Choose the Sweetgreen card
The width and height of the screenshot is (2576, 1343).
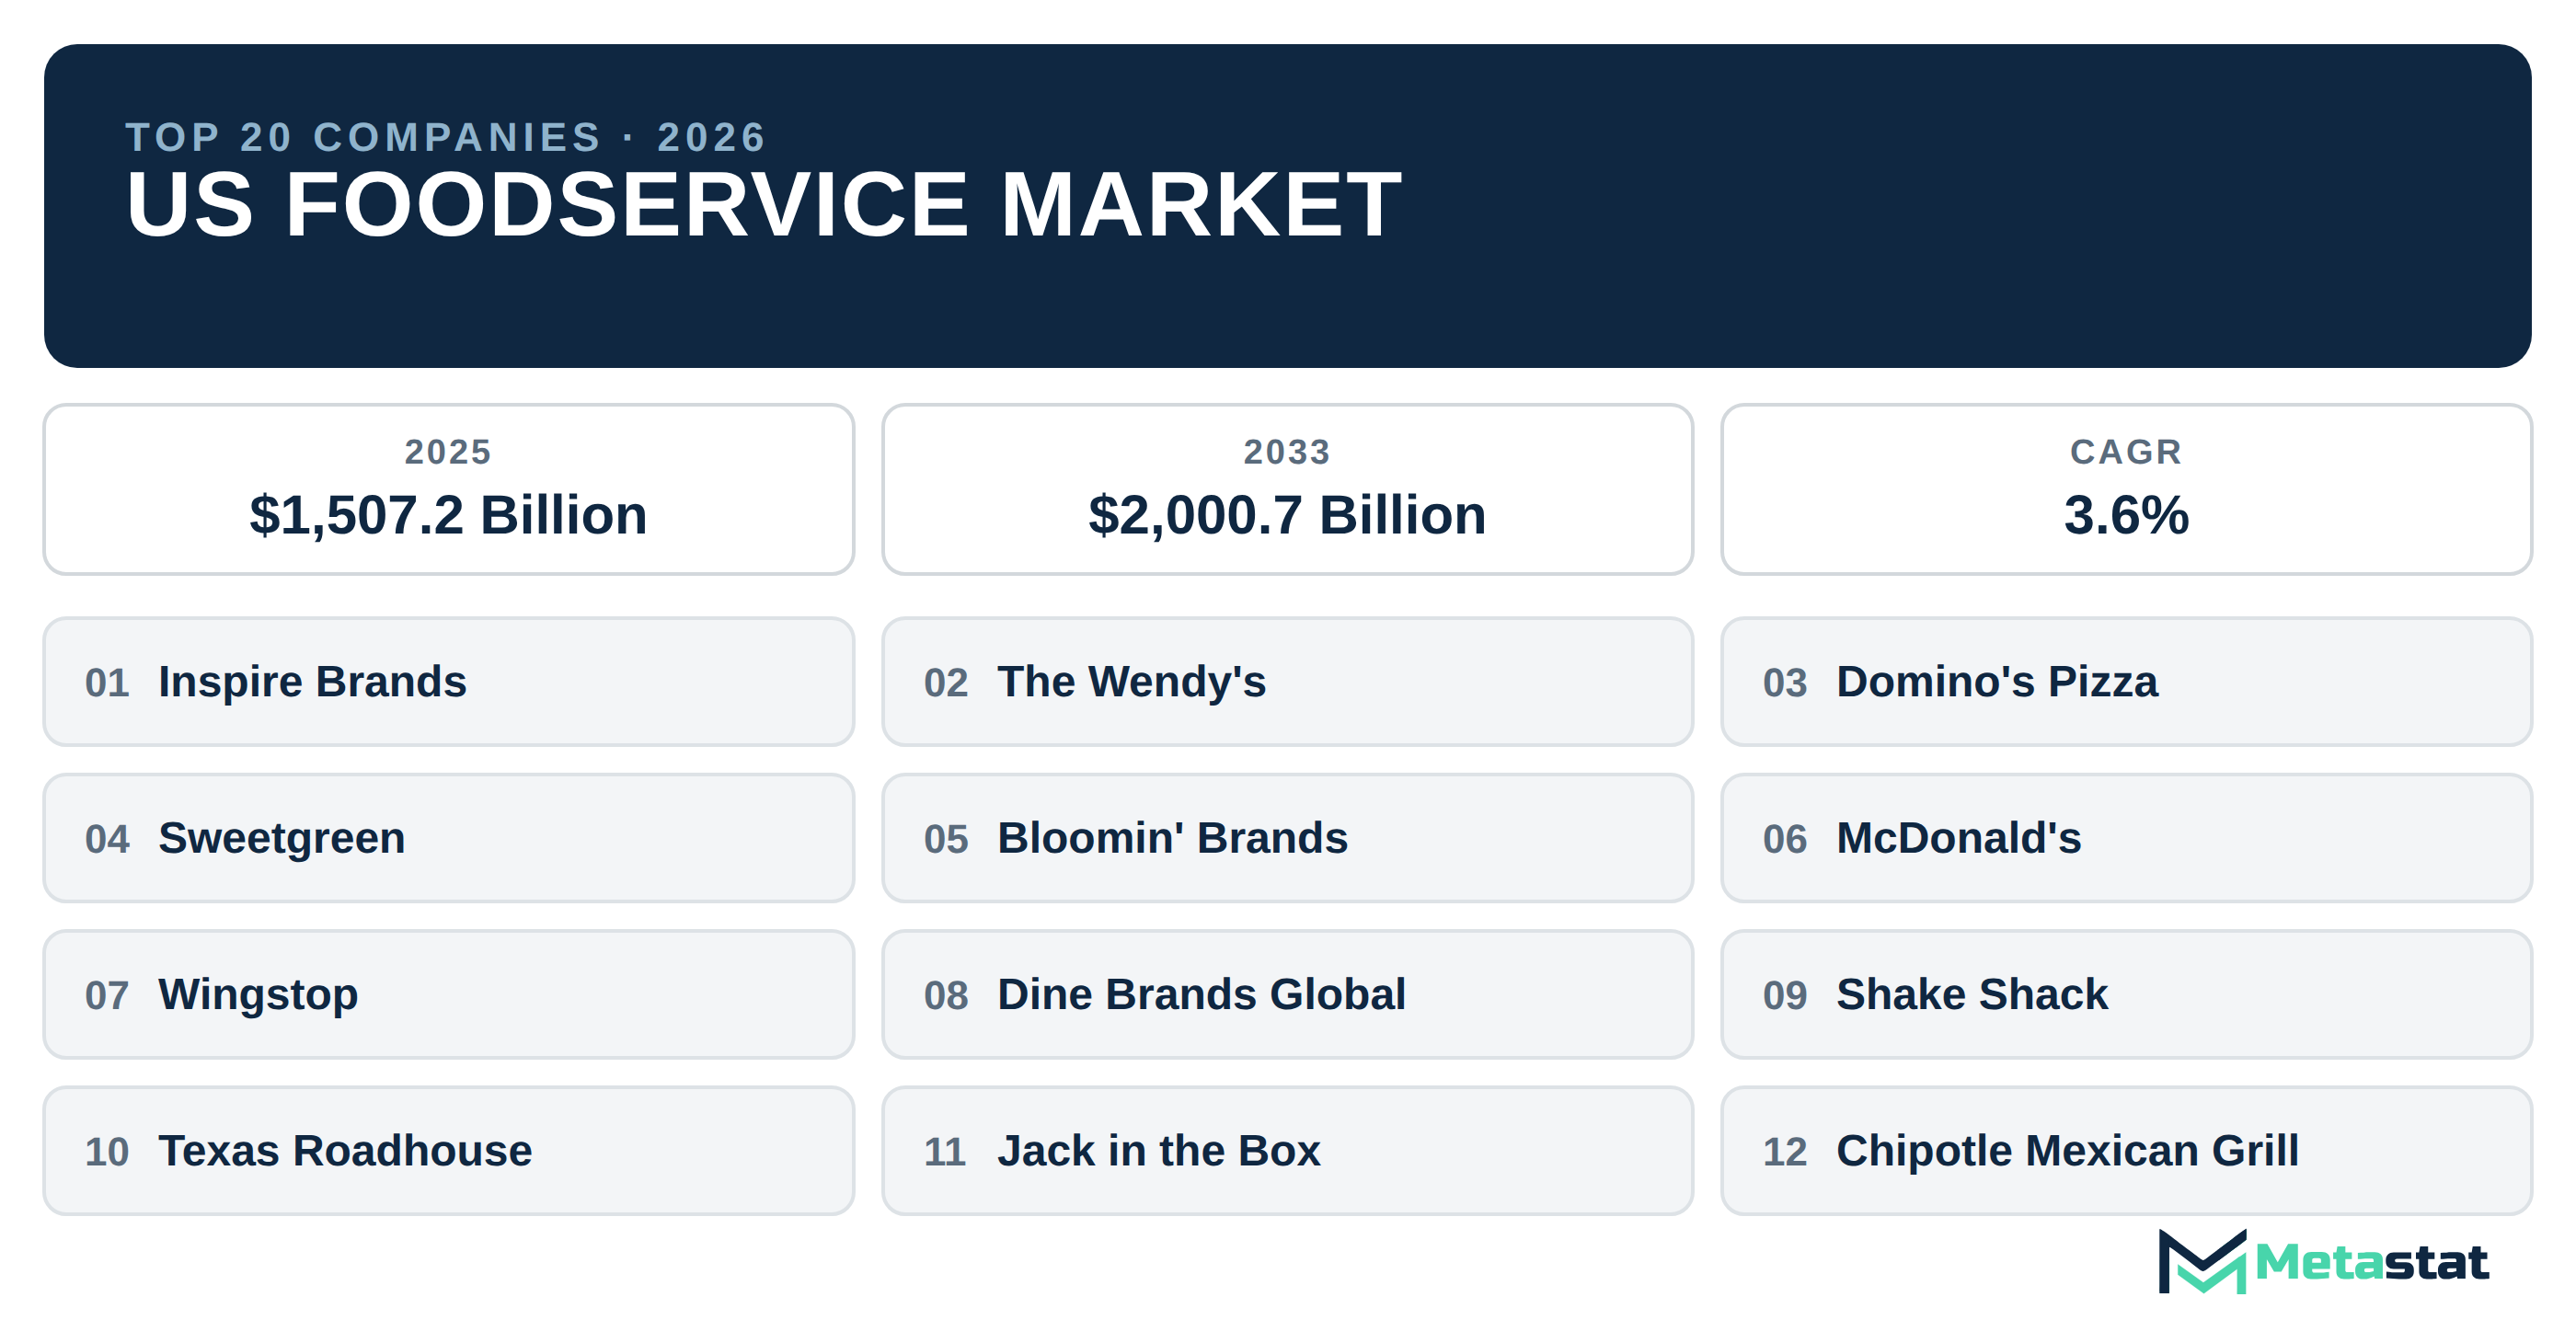click(448, 838)
